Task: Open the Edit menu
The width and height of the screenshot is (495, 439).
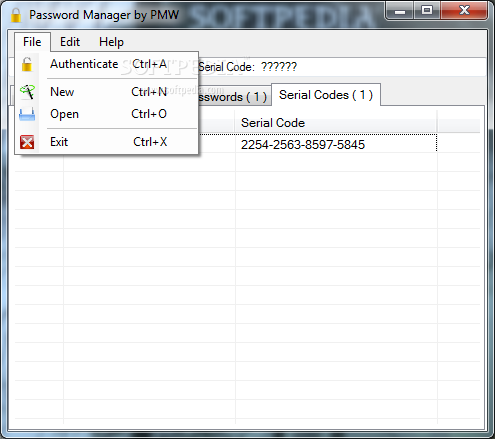Action: [70, 42]
